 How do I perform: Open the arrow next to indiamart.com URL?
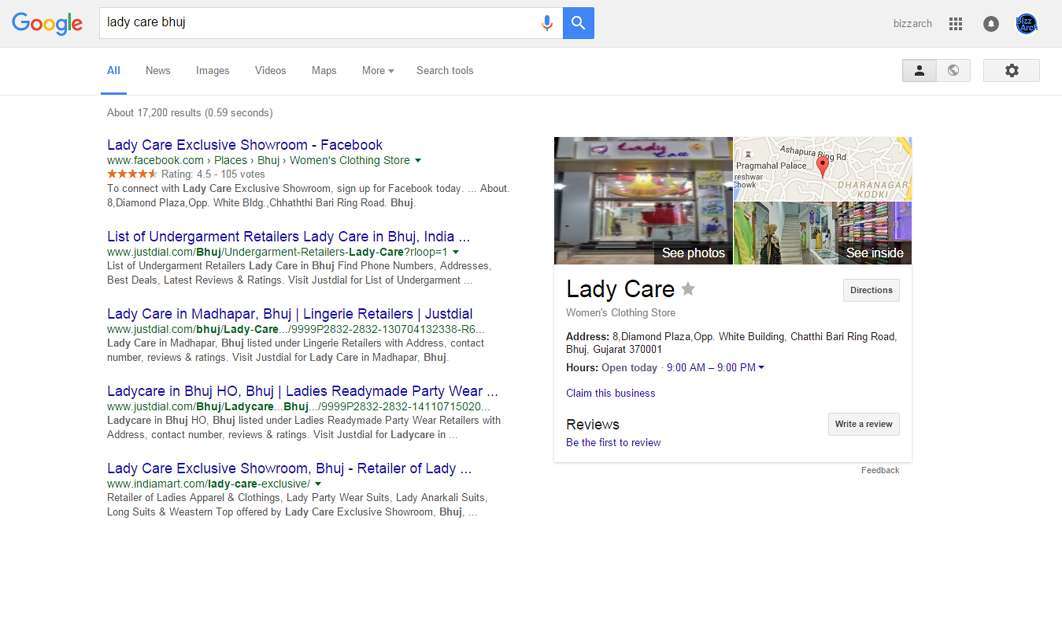tap(318, 484)
